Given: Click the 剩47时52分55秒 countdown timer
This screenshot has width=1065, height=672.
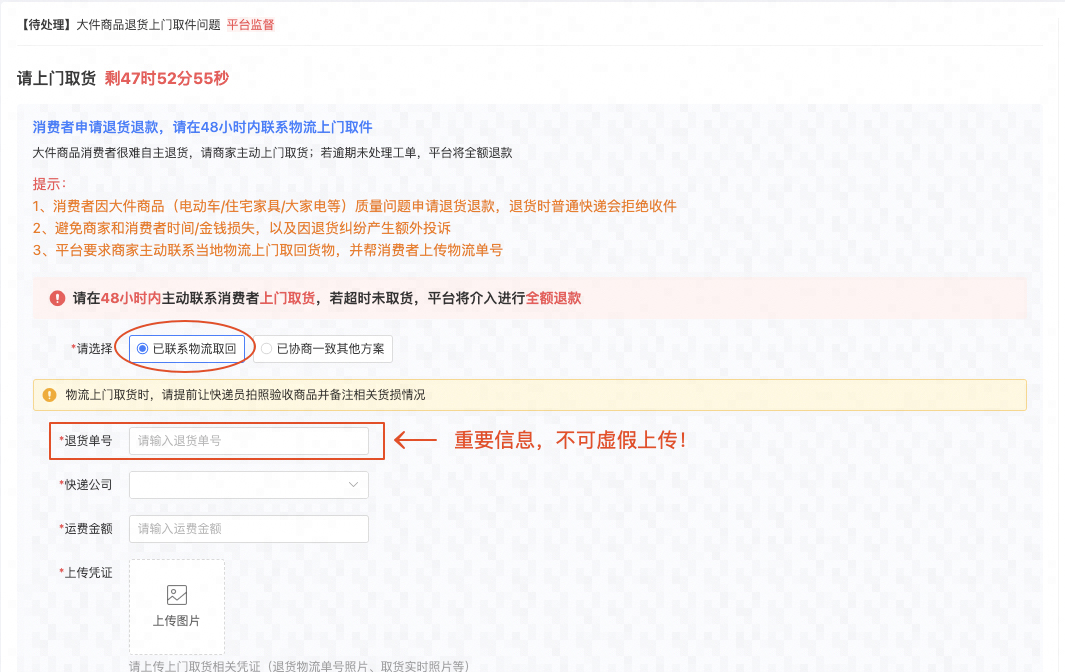Looking at the screenshot, I should 166,76.
